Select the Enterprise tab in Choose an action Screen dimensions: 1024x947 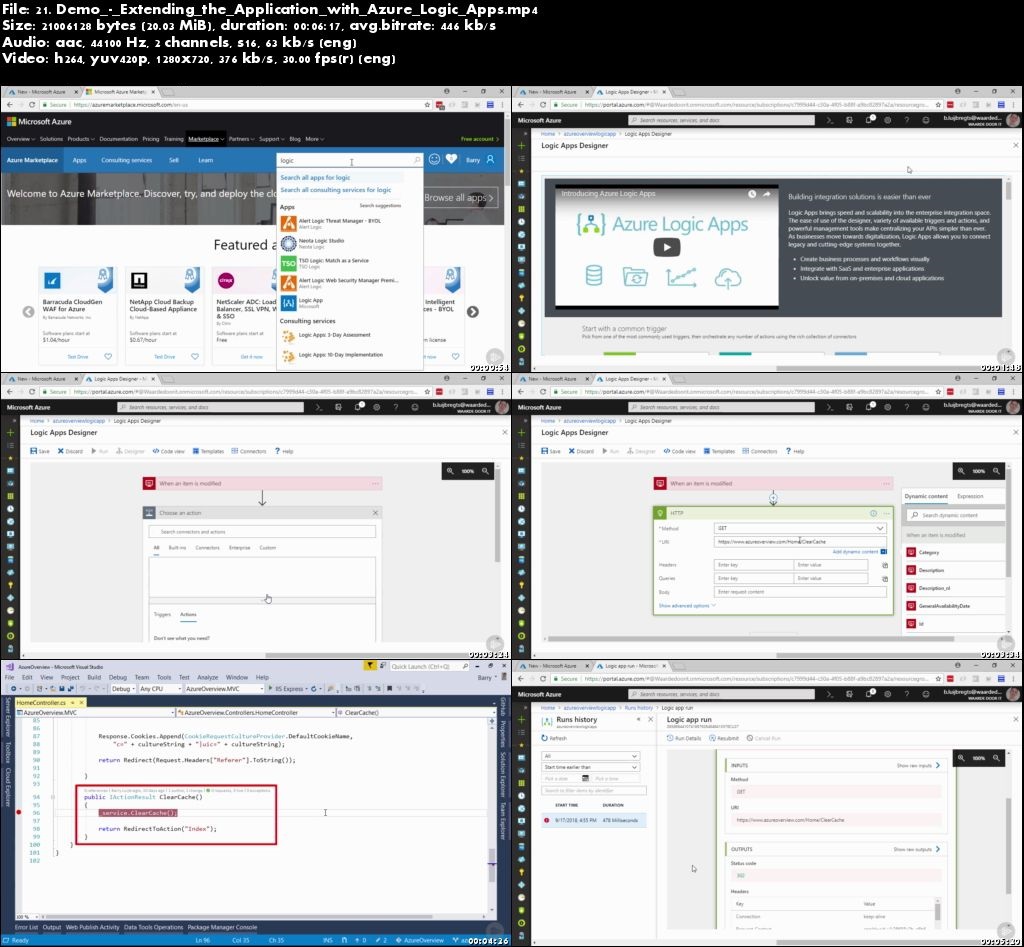(x=240, y=548)
